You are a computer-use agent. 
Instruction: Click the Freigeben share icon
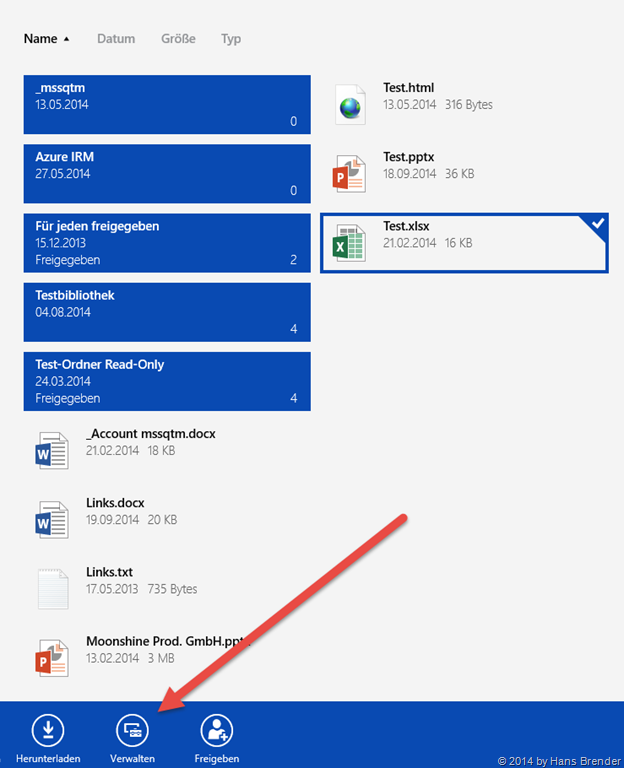tap(217, 730)
